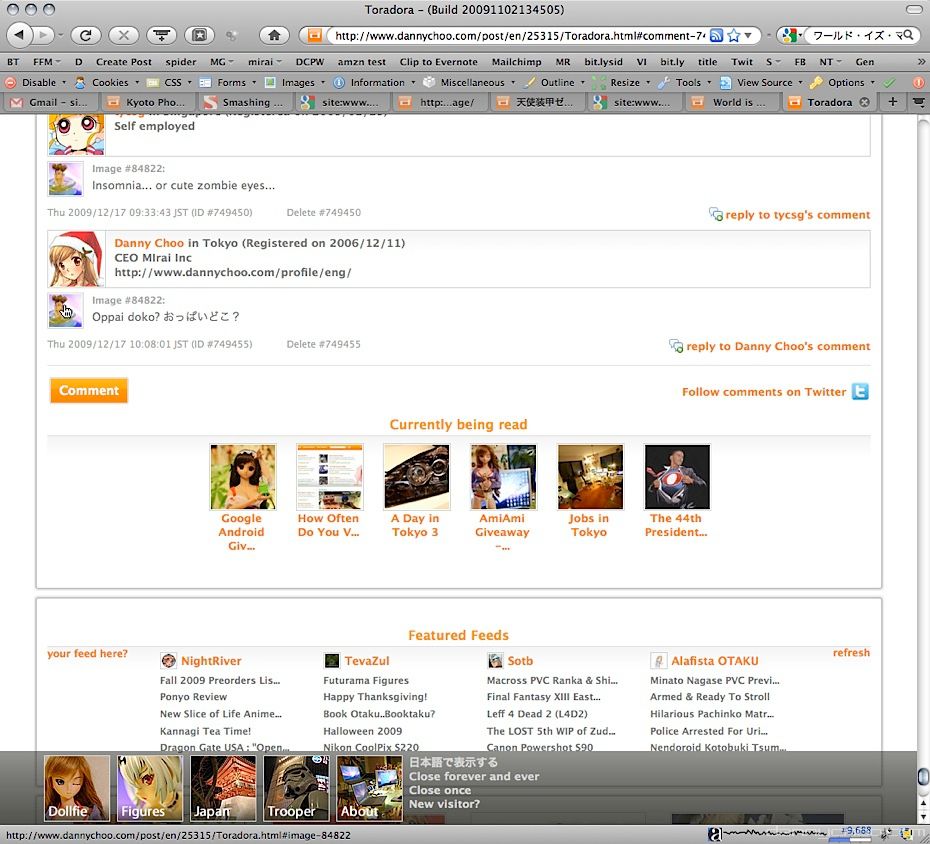This screenshot has width=930, height=844.
Task: Bookmark page with the star icon
Action: (x=734, y=35)
